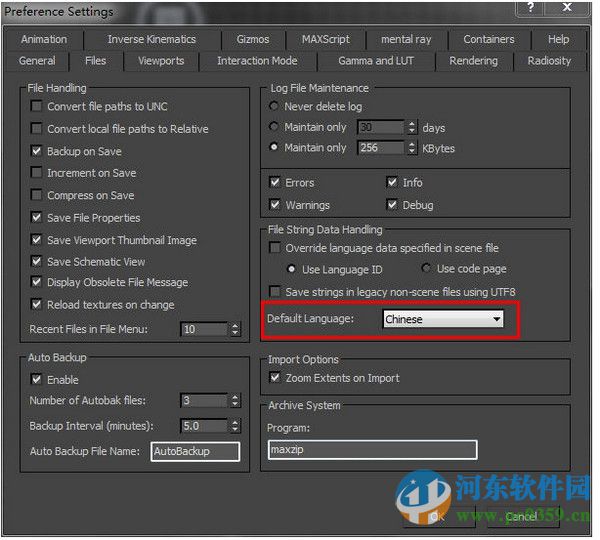Open the mental ray tab
600x540 pixels.
(x=406, y=39)
